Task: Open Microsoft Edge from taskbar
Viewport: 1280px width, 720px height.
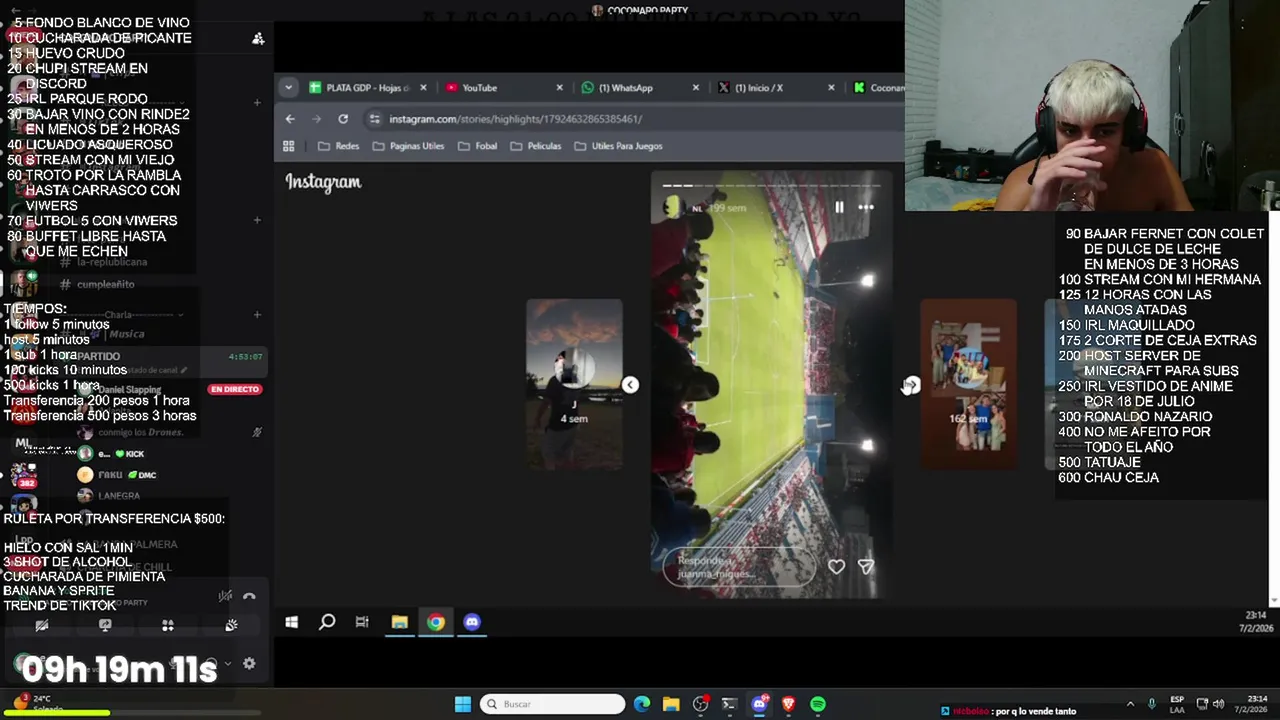Action: (642, 704)
